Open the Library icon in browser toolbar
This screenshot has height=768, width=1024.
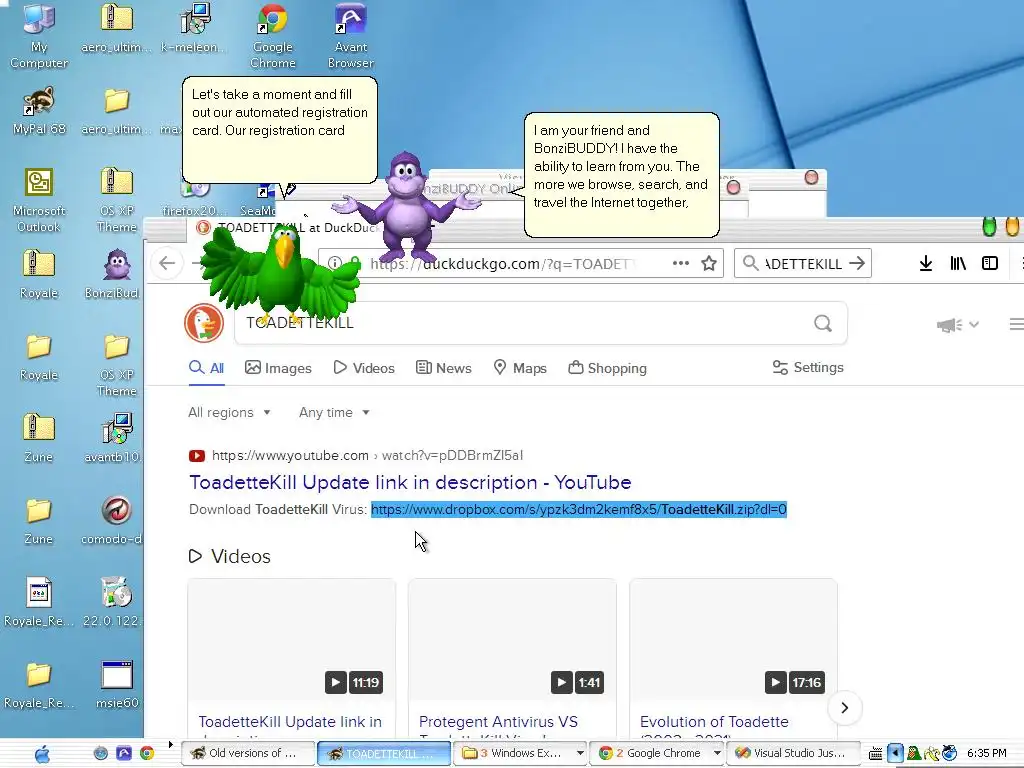957,263
